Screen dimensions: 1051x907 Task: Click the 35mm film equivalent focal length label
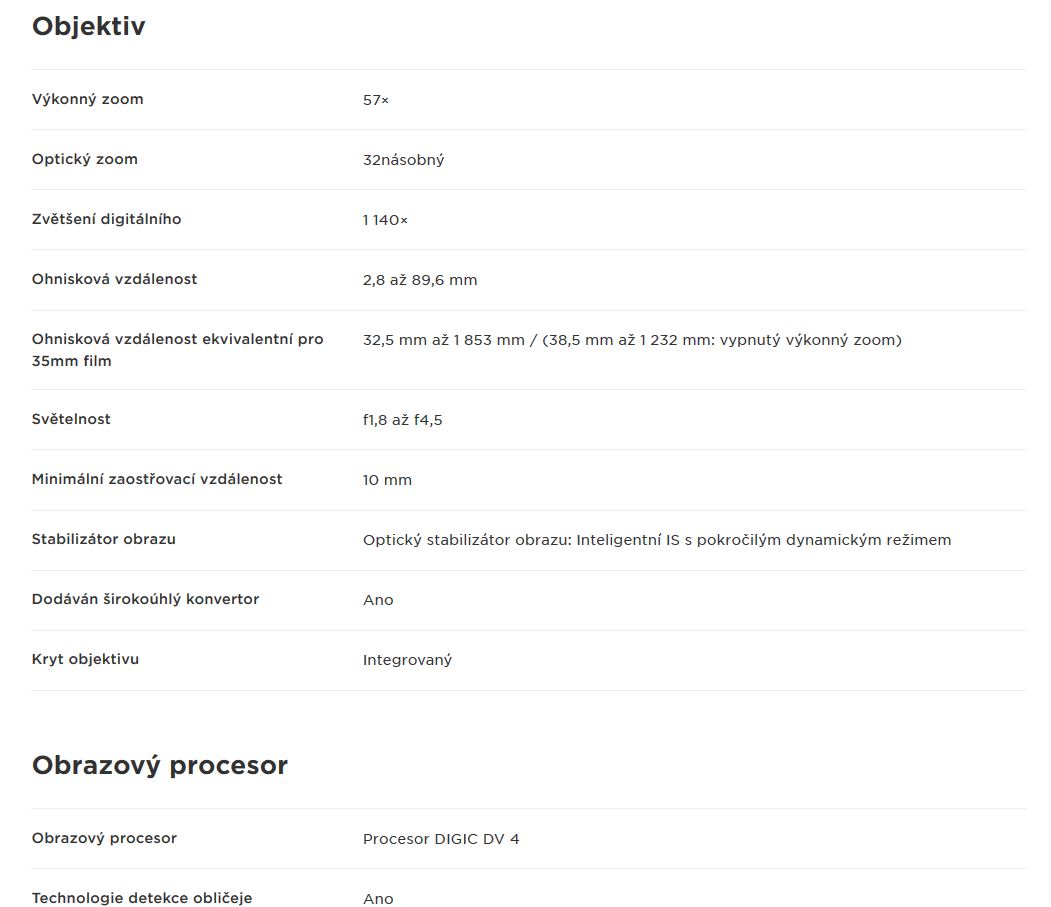point(178,350)
